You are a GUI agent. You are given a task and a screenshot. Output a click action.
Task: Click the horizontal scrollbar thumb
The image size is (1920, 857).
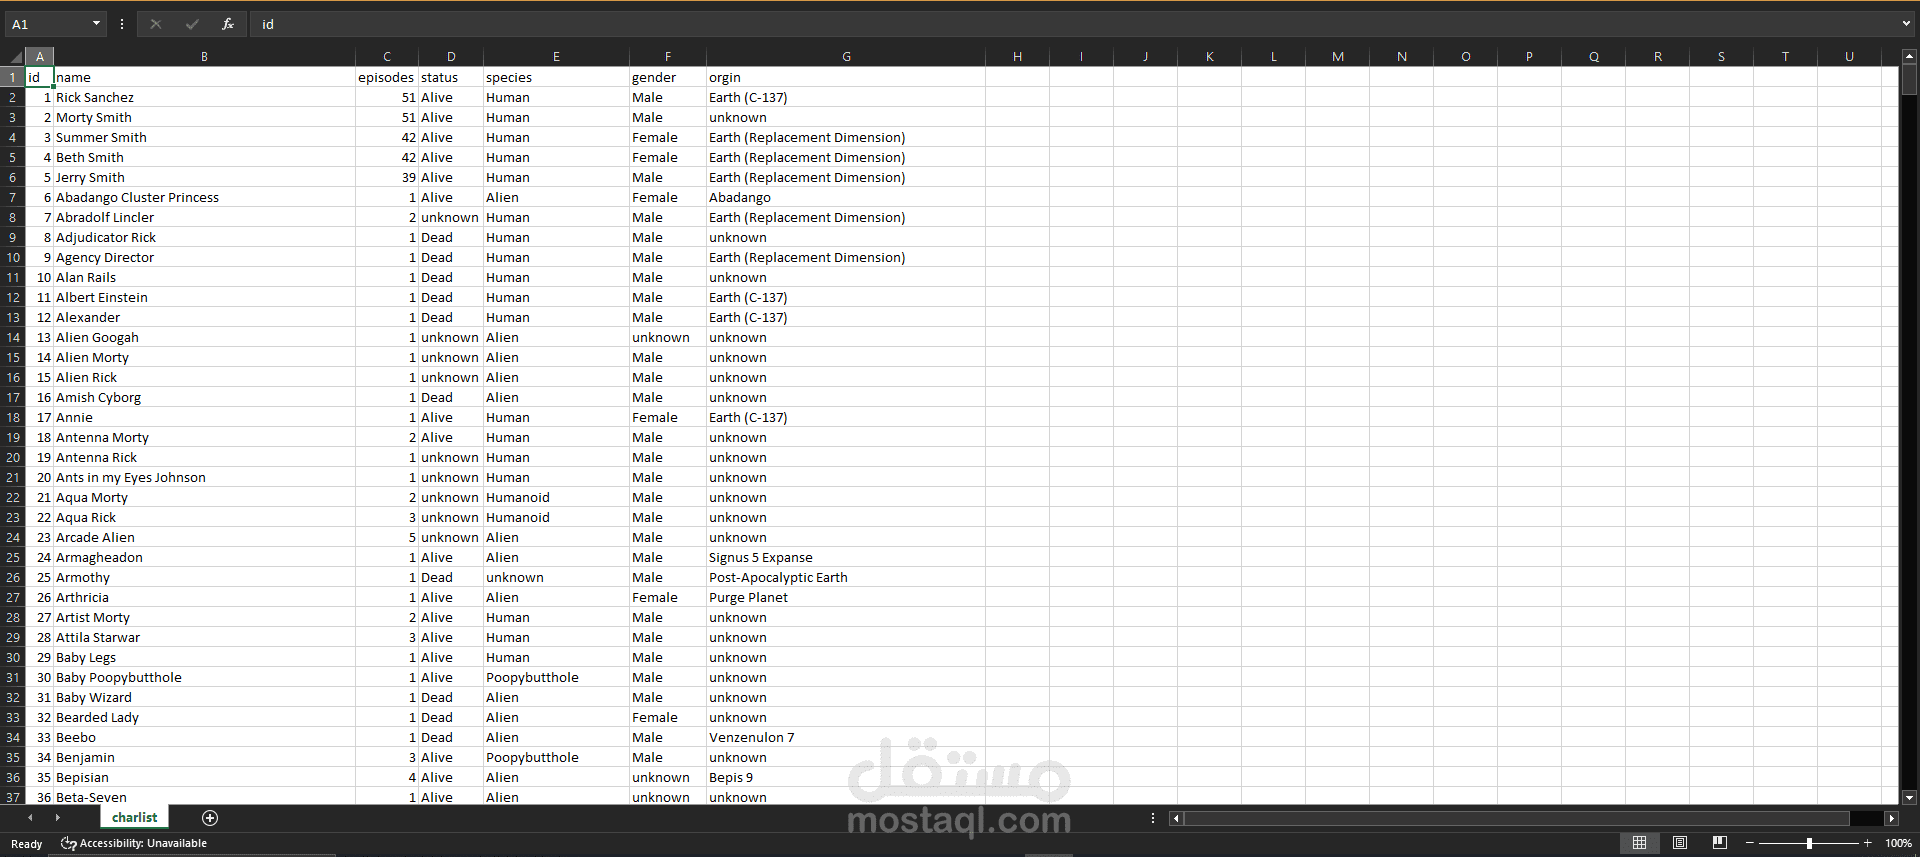1516,818
